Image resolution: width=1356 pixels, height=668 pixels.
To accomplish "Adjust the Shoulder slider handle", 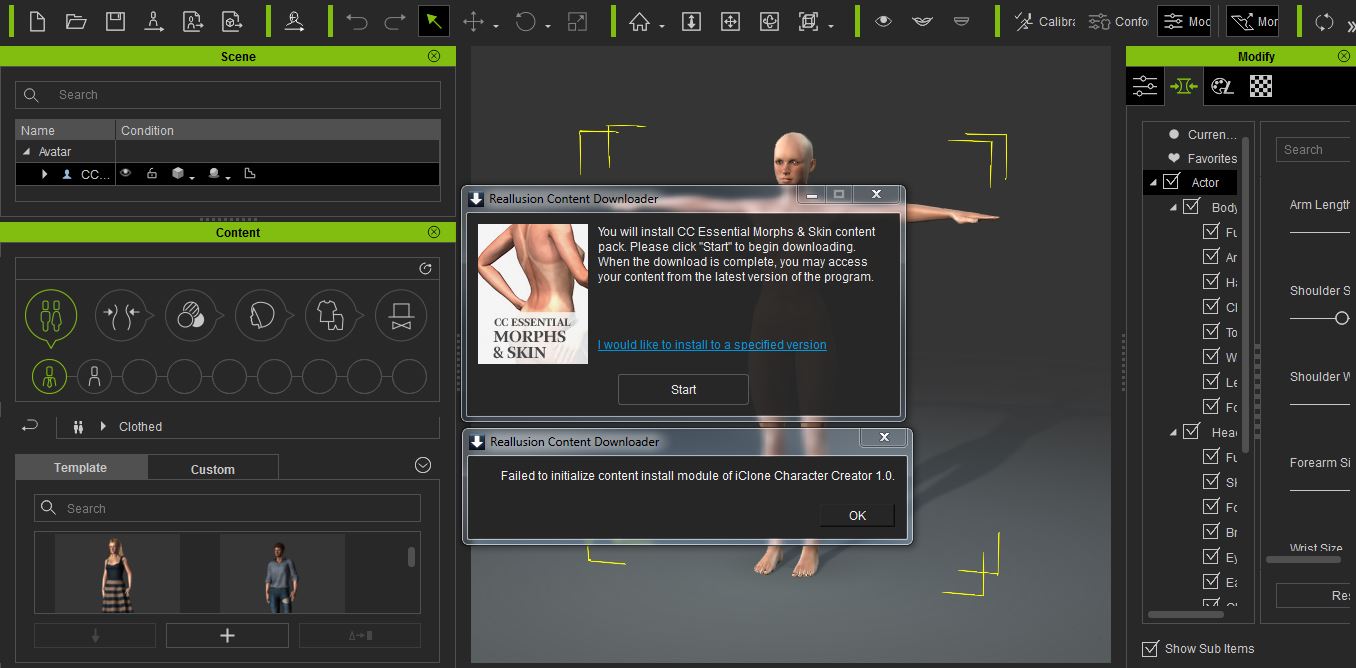I will point(1341,318).
